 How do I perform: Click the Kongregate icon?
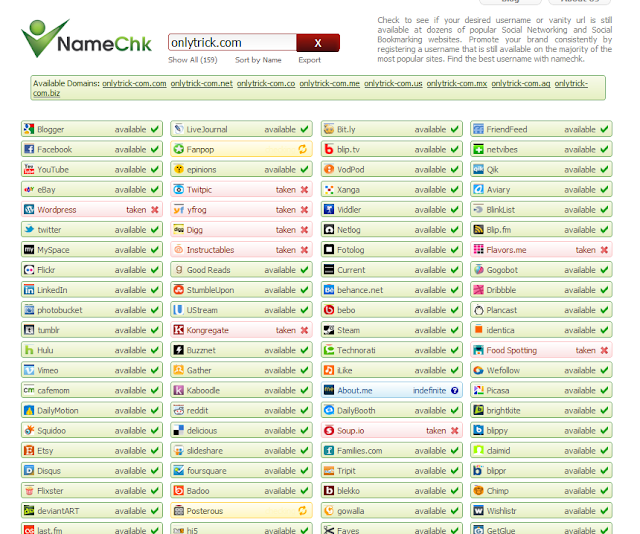(178, 330)
